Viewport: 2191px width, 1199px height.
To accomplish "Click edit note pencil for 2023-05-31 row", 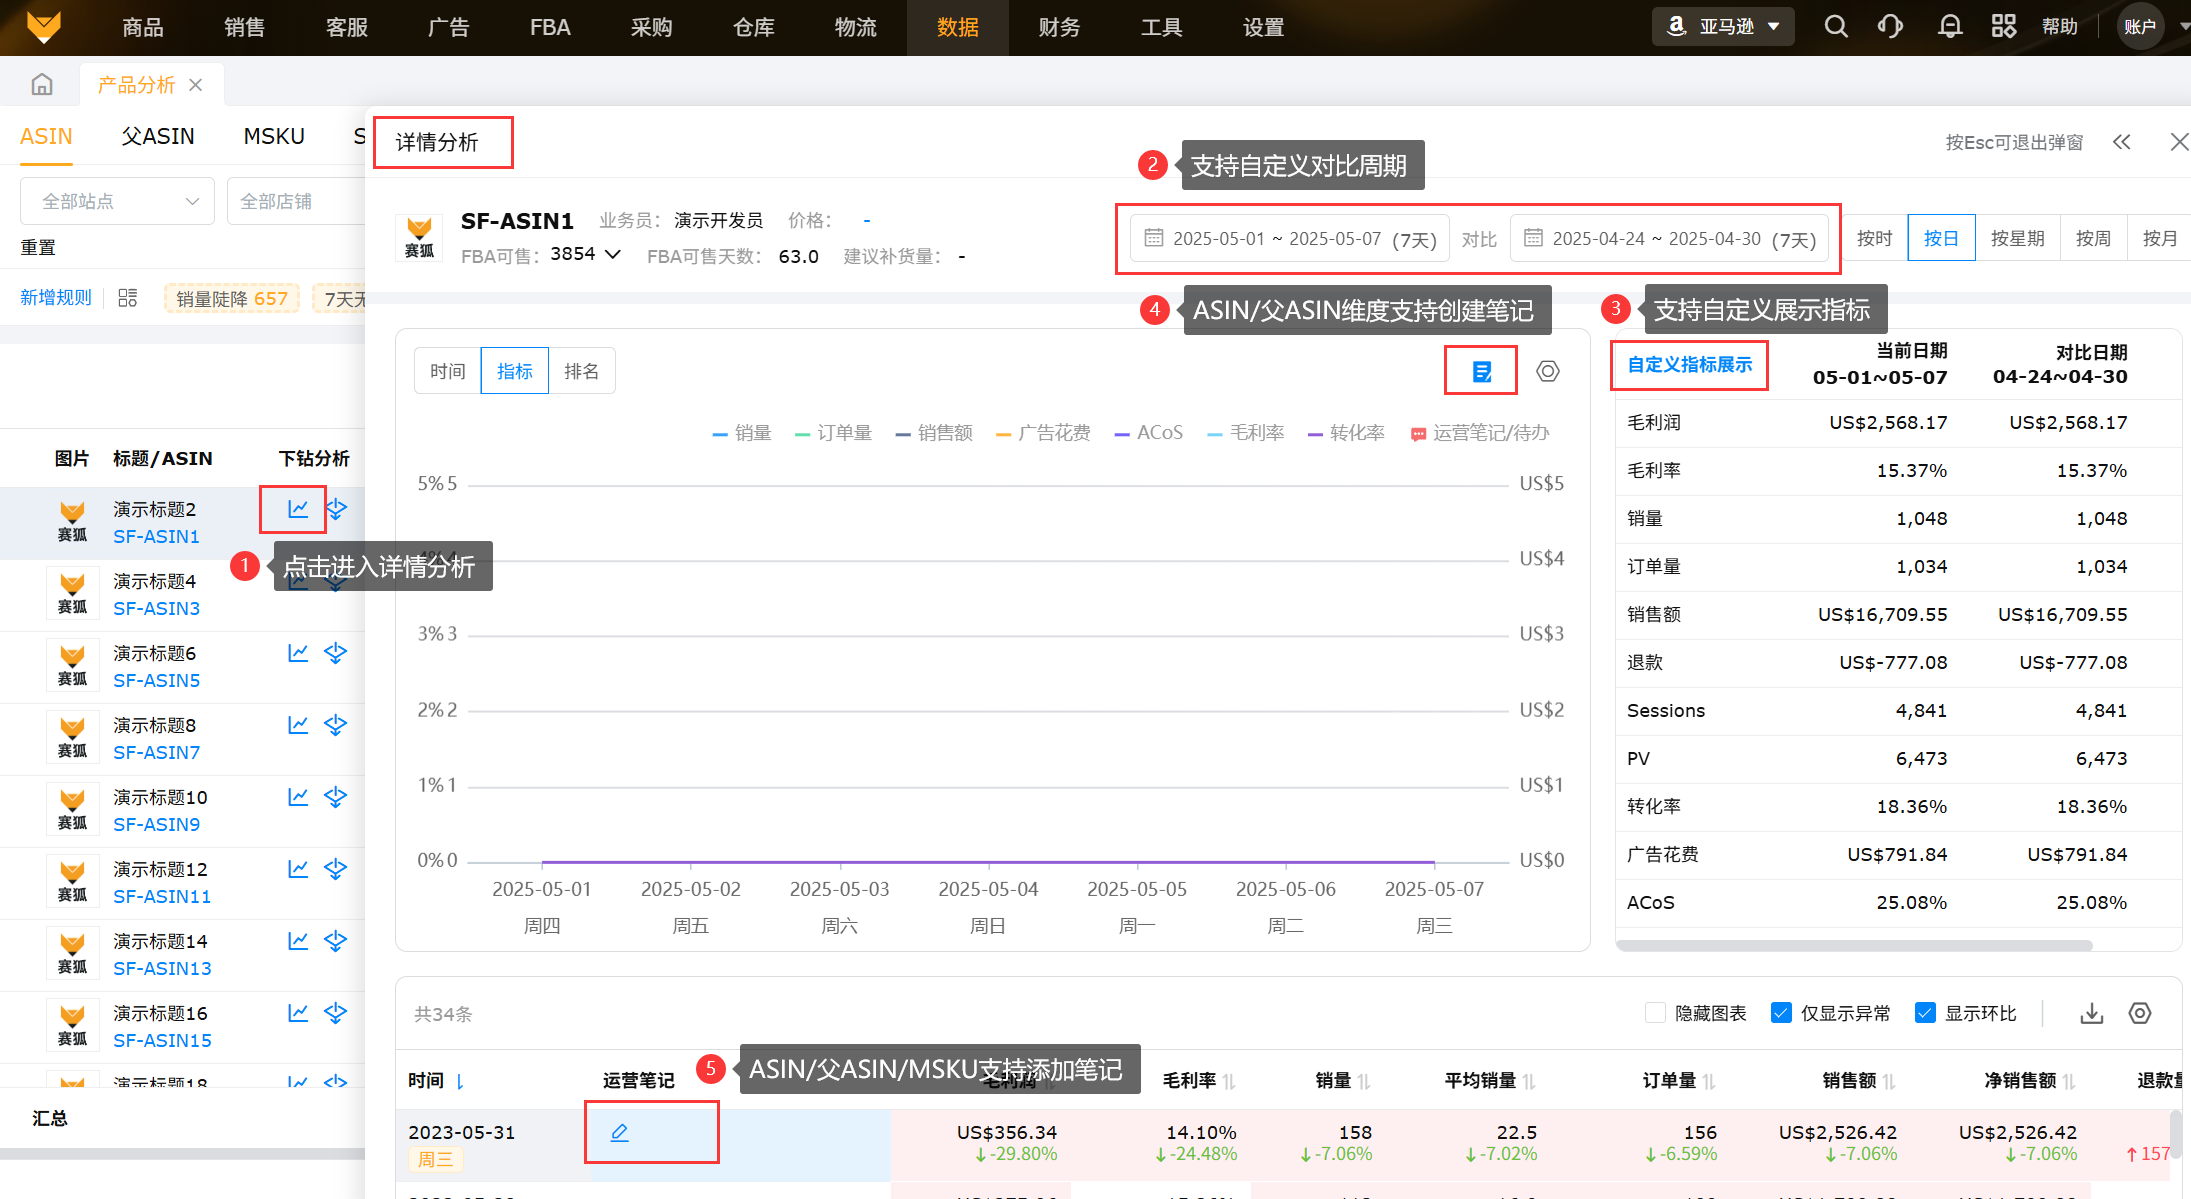I will click(x=620, y=1133).
